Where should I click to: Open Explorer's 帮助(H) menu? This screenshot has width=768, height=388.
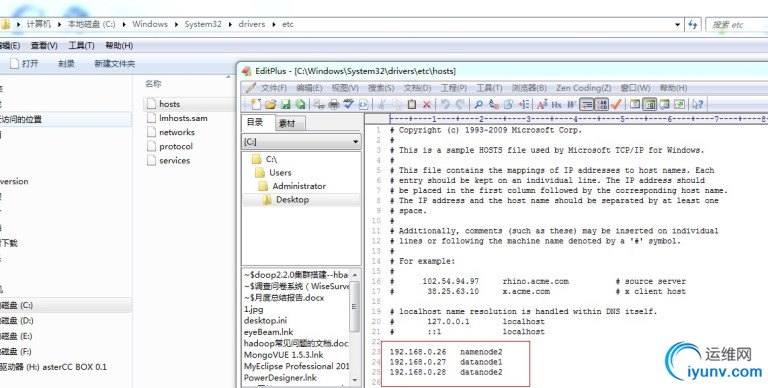(119, 46)
